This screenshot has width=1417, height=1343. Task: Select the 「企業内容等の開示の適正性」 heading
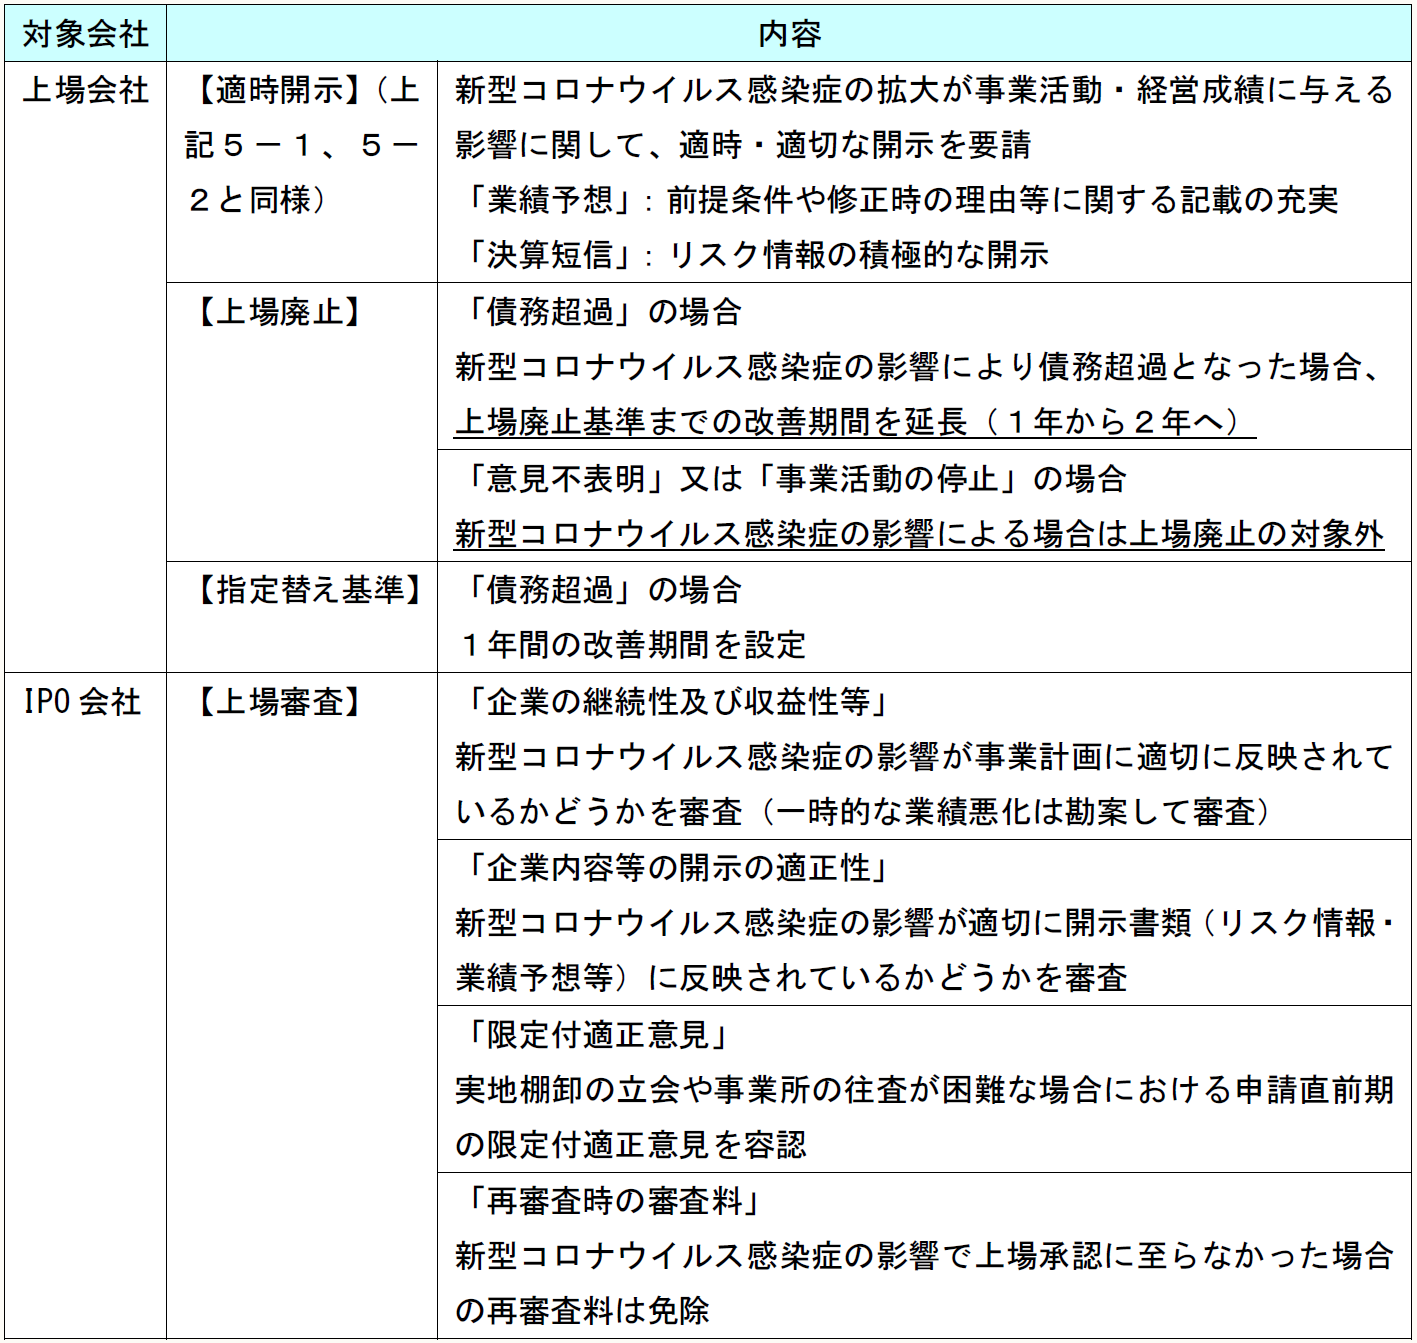pyautogui.click(x=675, y=868)
